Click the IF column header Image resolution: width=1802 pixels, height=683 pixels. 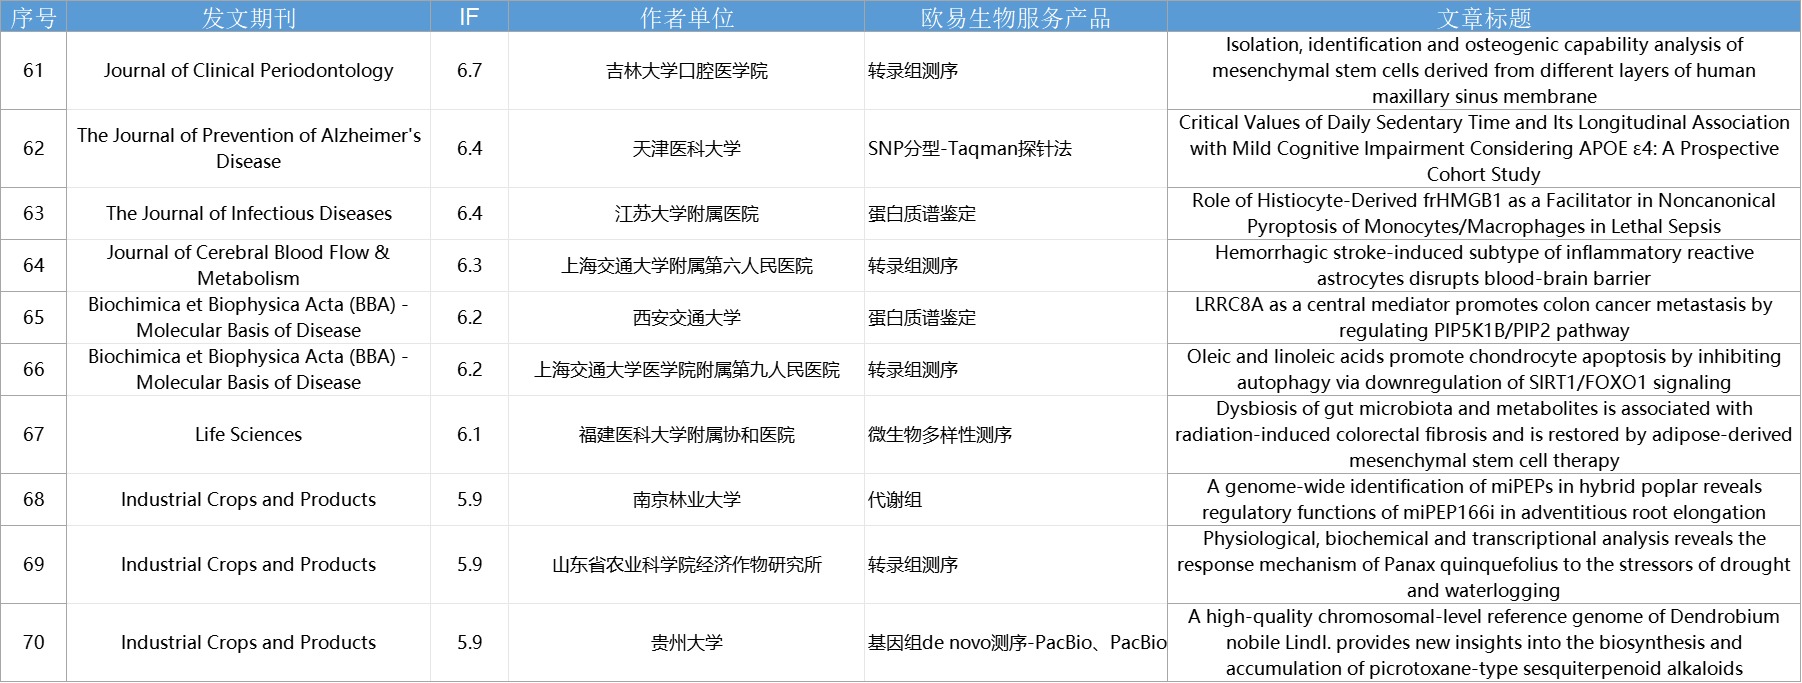[469, 18]
